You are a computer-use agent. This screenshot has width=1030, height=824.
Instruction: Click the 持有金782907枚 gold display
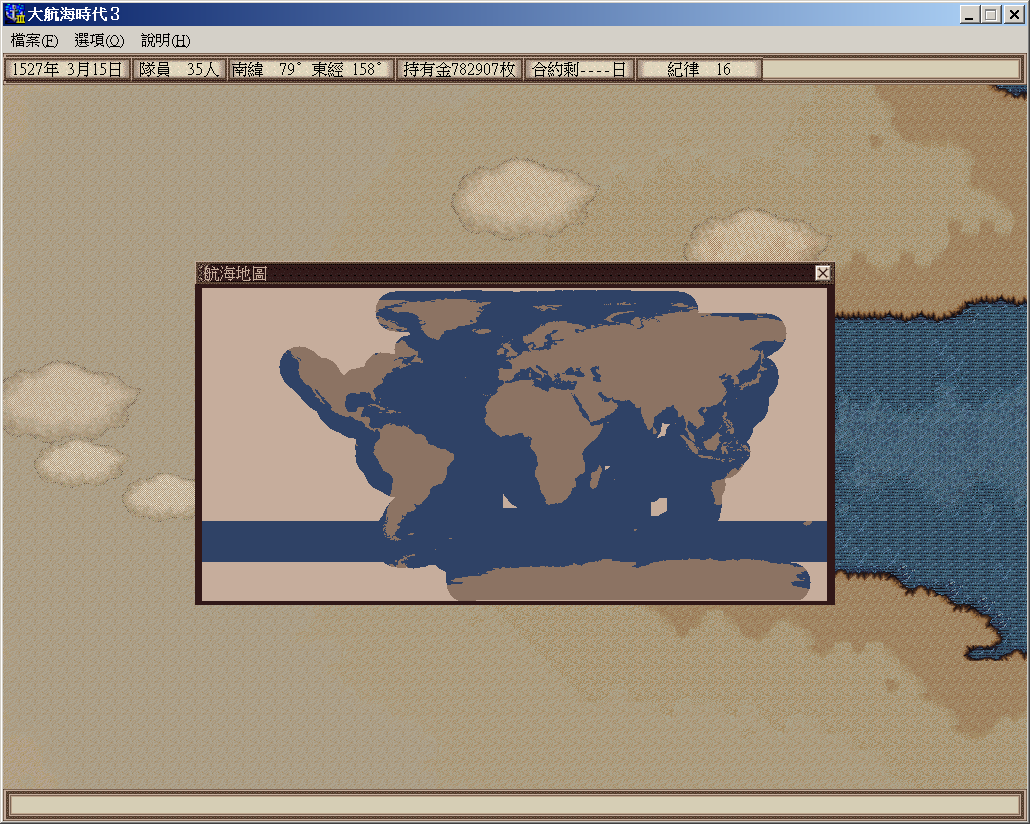(459, 69)
